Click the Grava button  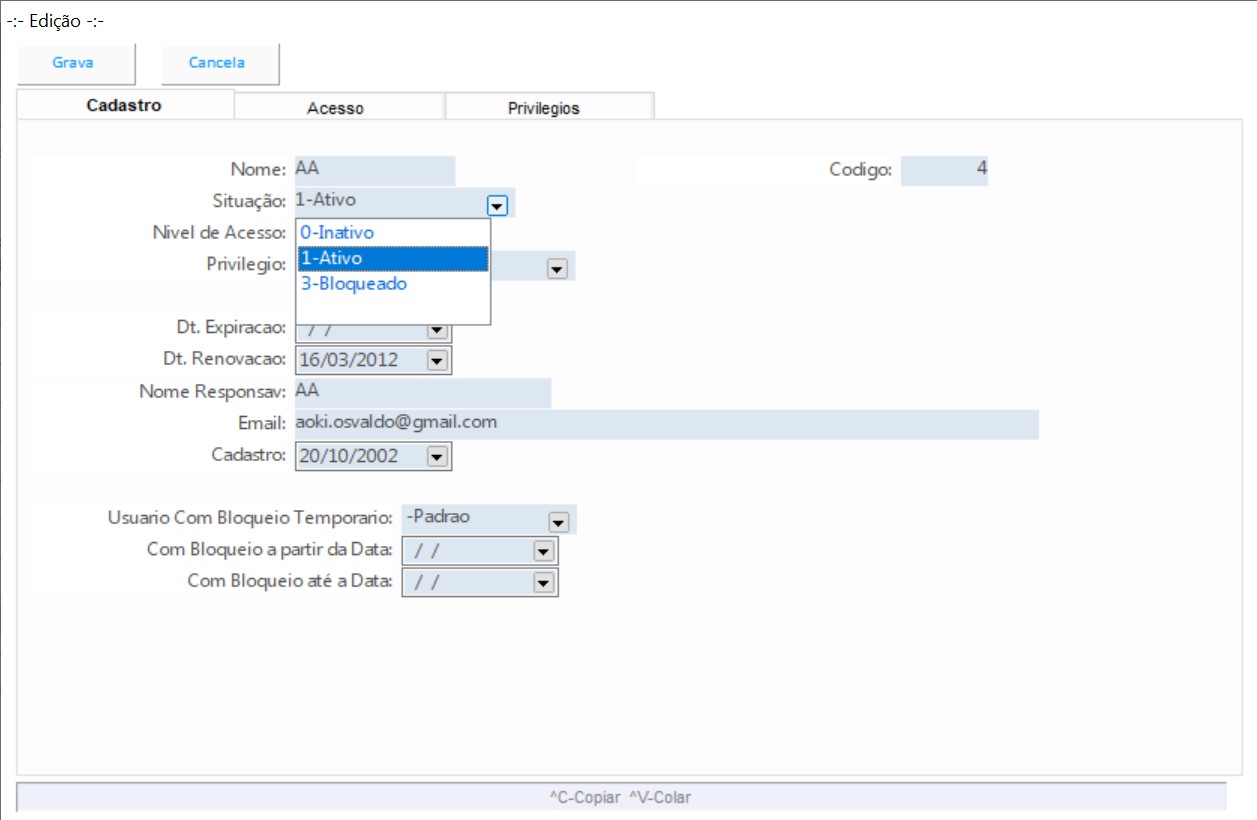(x=74, y=63)
